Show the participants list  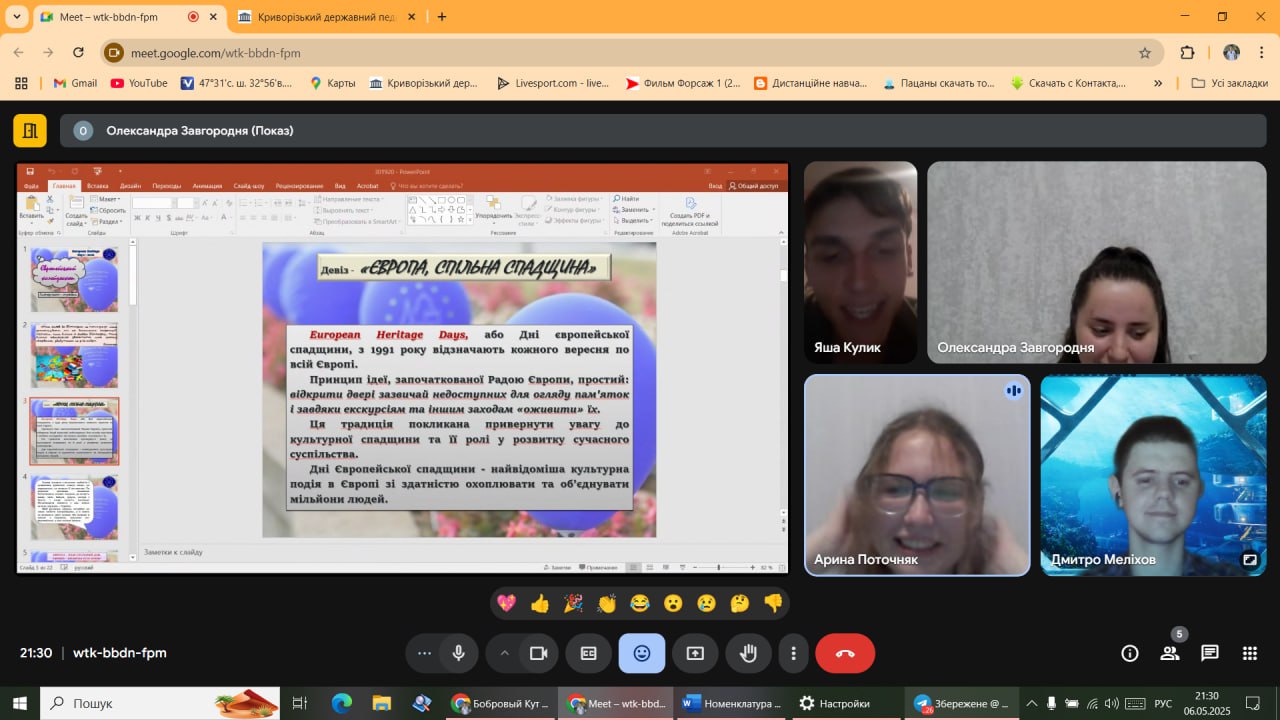(1169, 653)
